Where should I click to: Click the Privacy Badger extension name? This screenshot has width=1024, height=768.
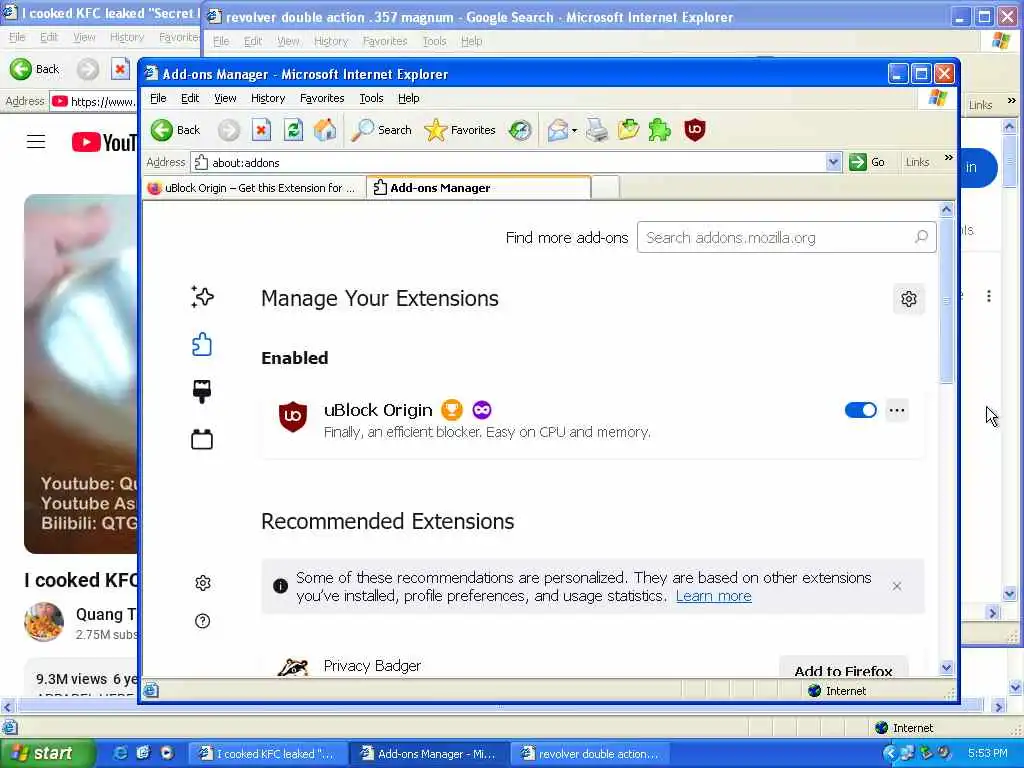372,666
